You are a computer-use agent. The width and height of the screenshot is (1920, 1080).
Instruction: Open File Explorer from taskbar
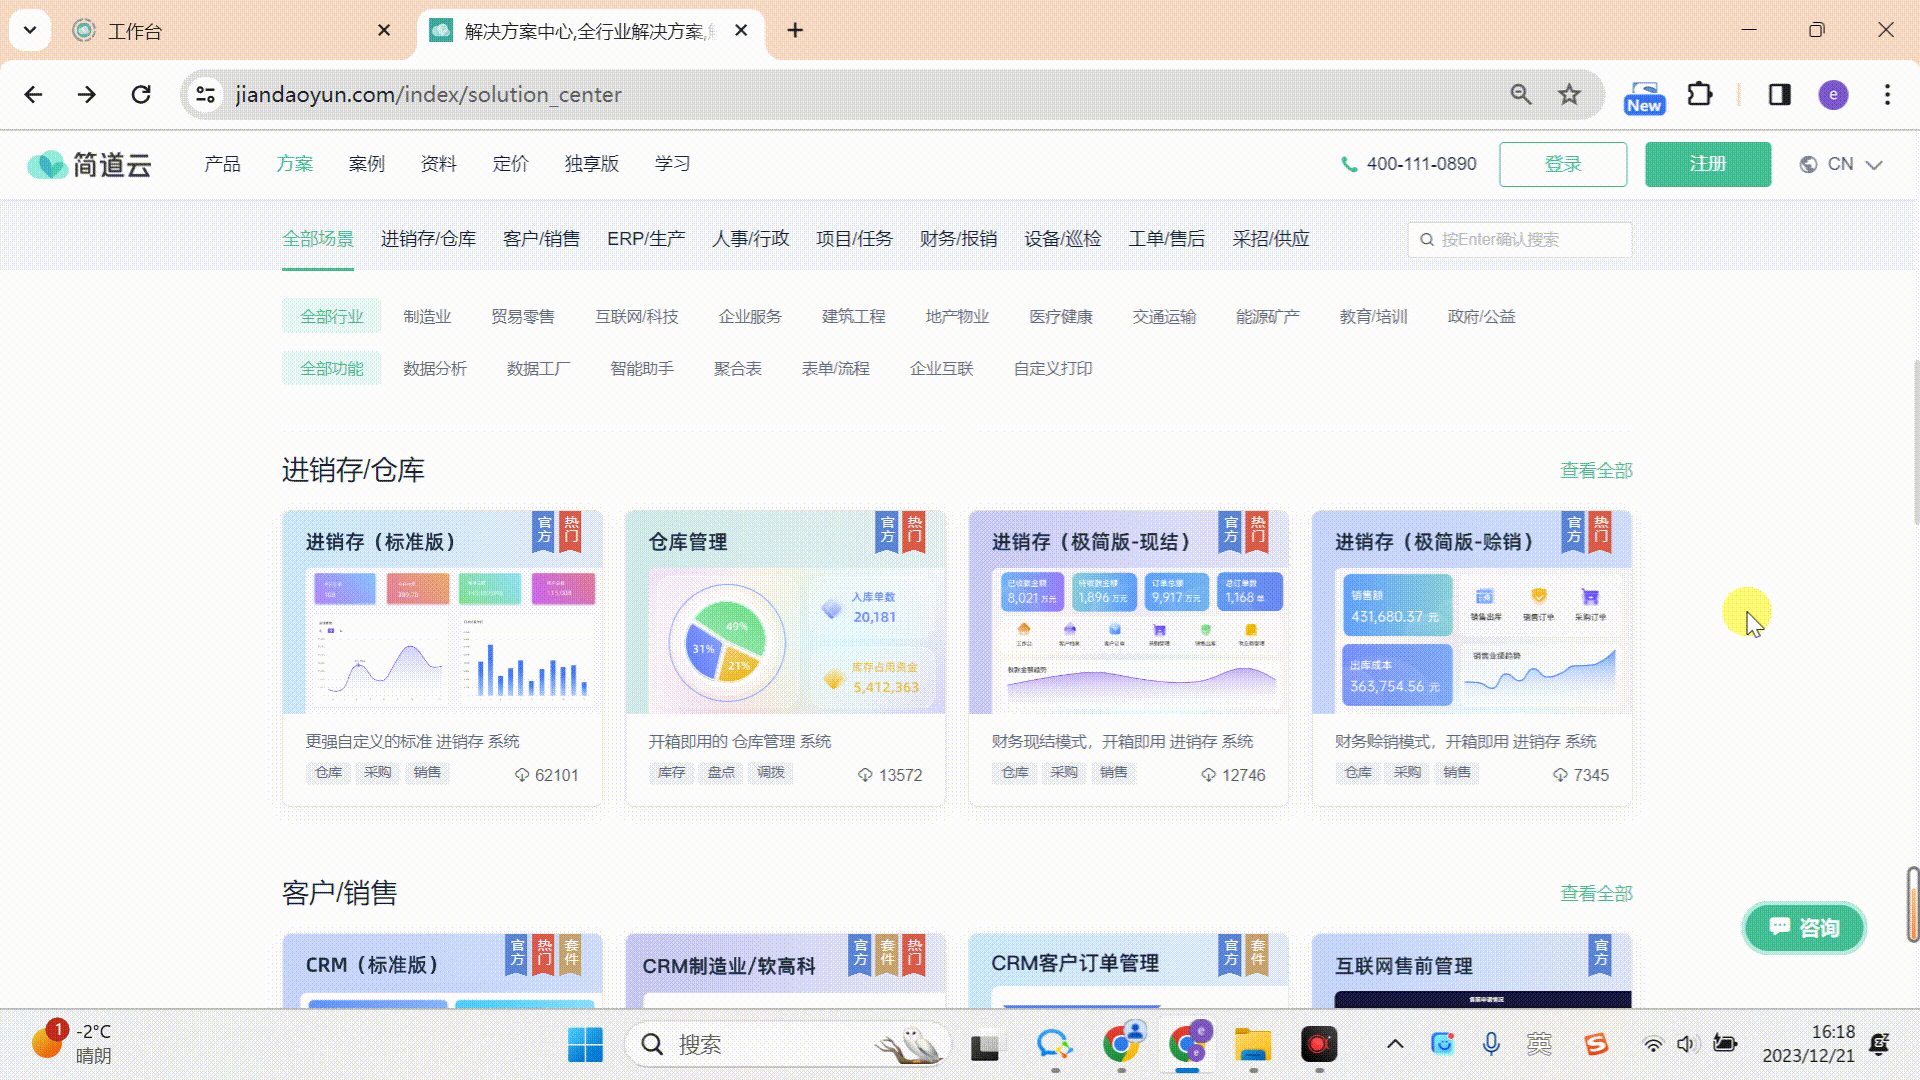pos(1252,1045)
